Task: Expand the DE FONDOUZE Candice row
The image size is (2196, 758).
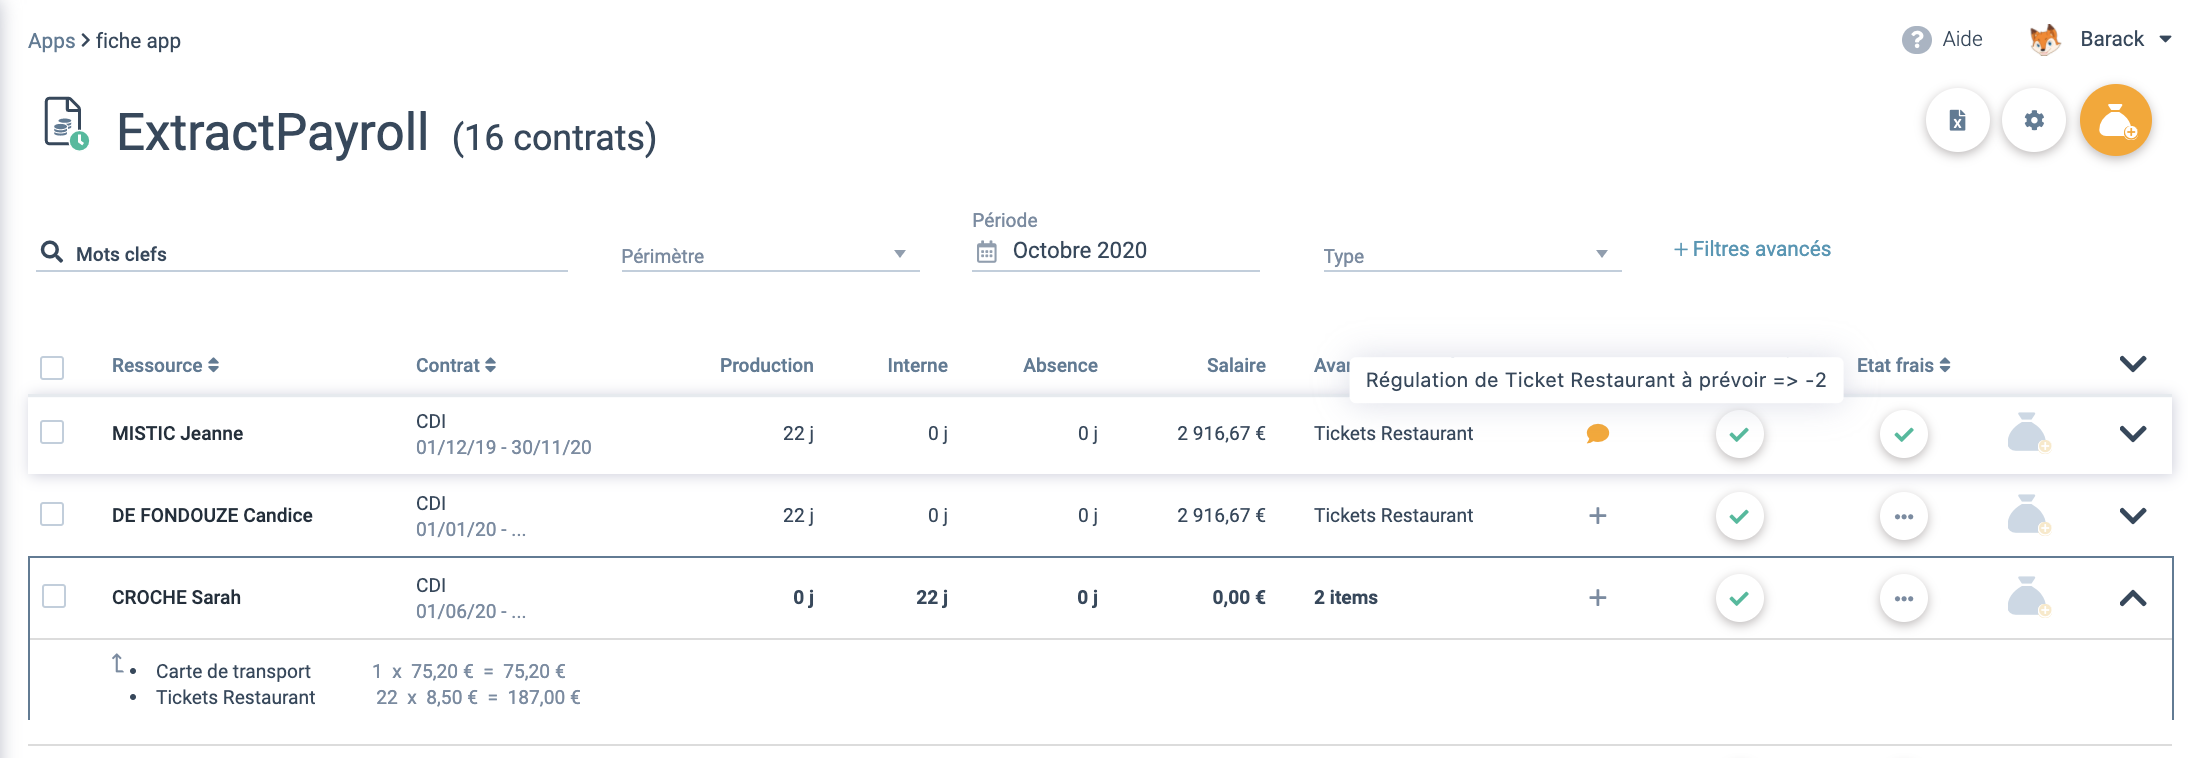Action: 2132,516
